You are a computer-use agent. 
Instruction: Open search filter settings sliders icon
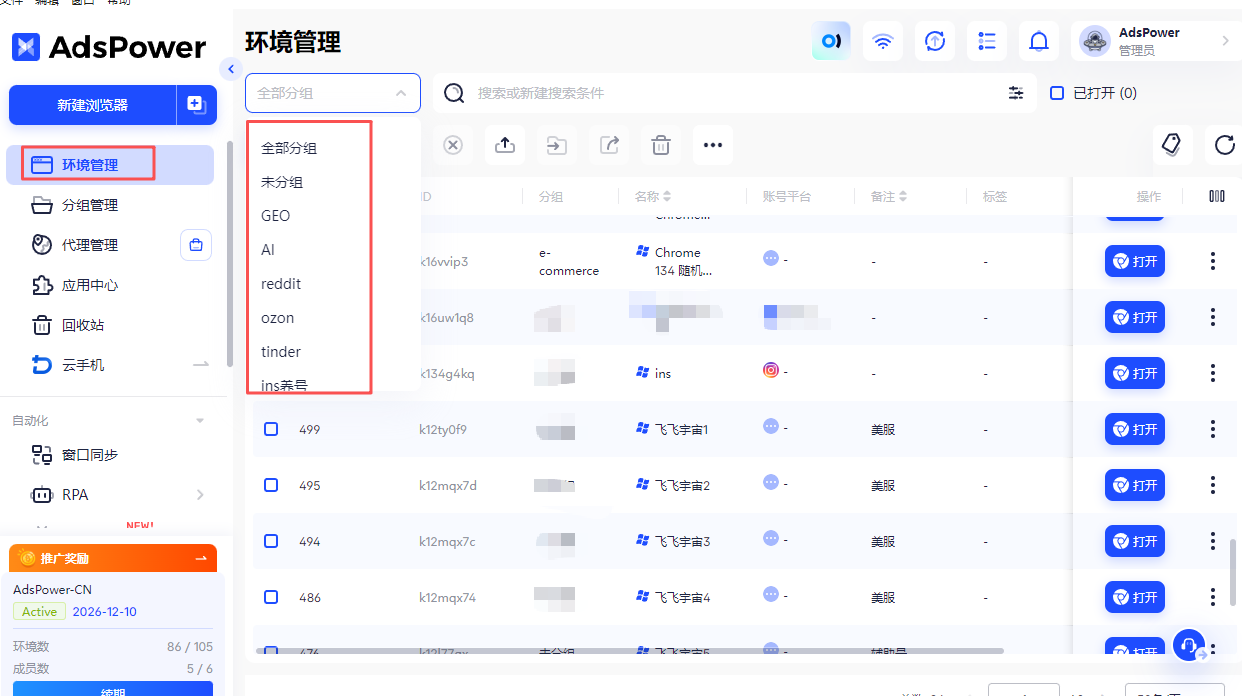1016,93
